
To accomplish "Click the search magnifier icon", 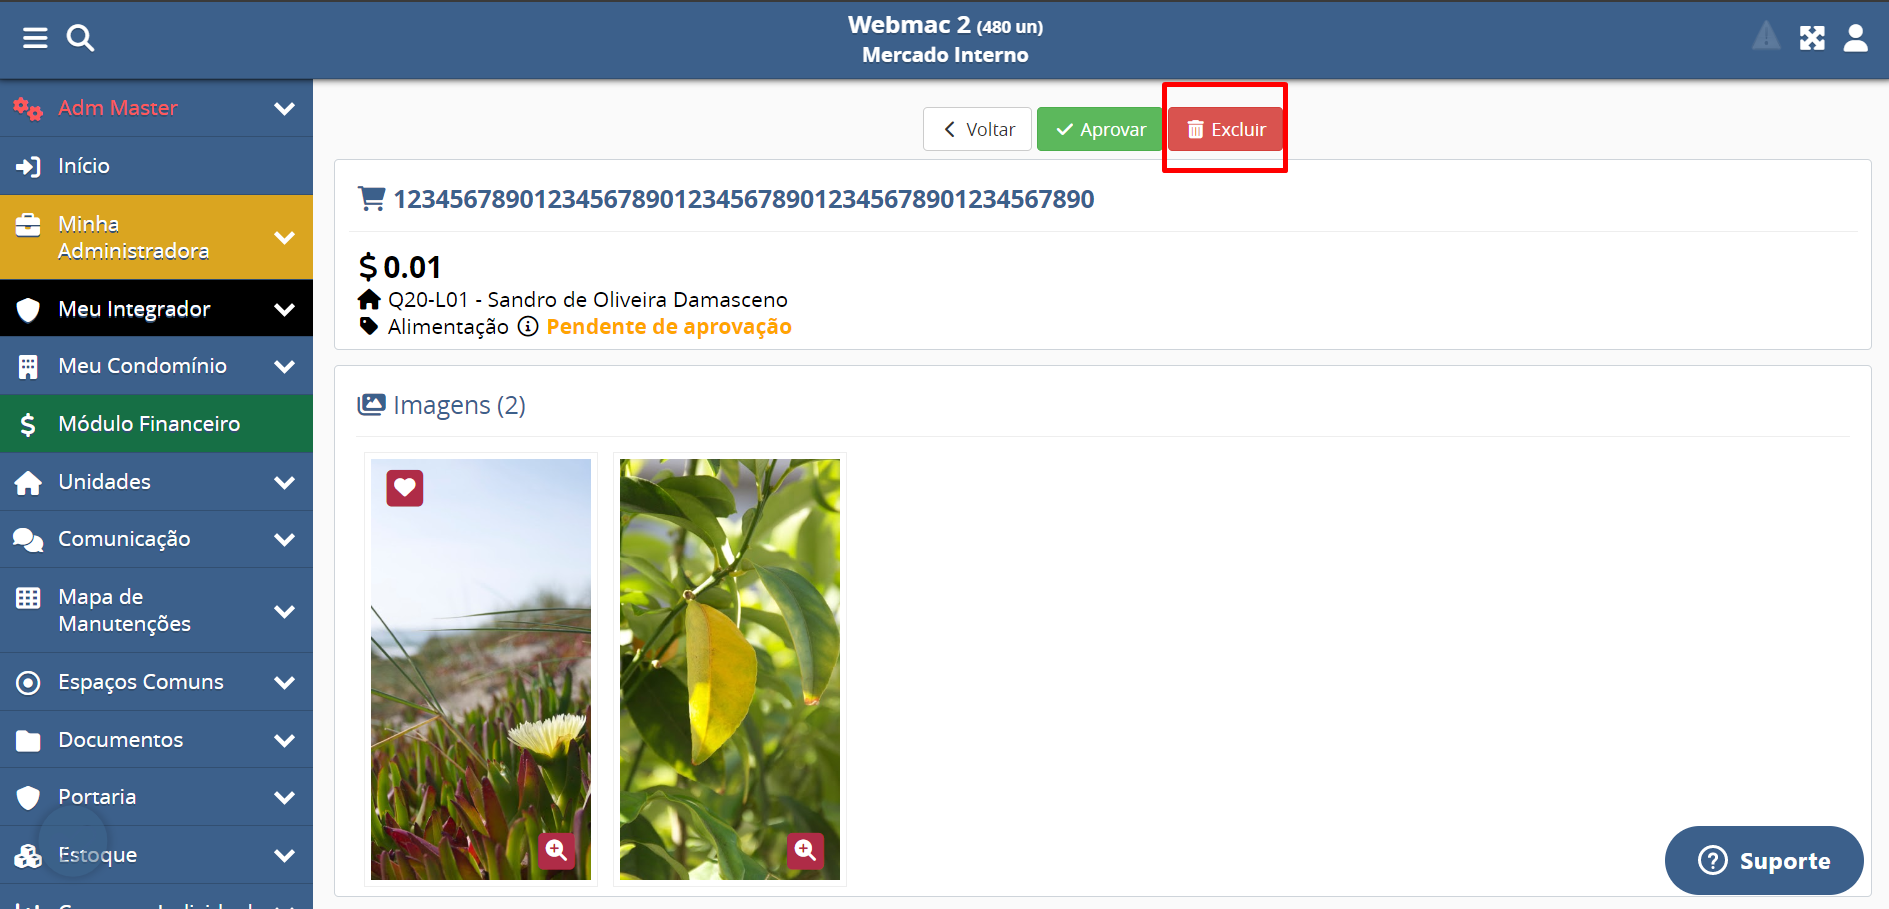I will 80,38.
